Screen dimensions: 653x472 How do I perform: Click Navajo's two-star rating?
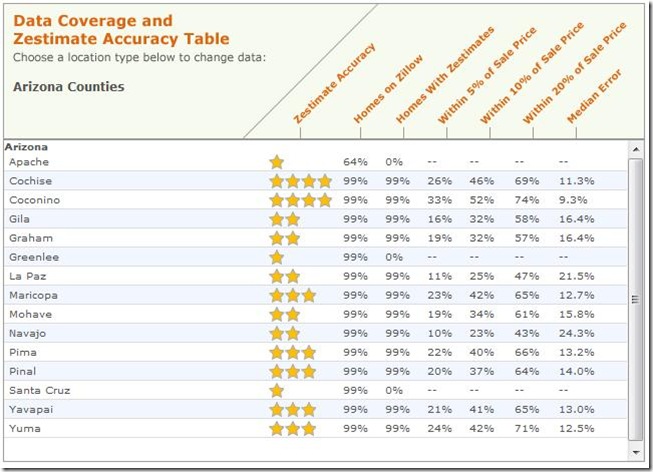(x=284, y=334)
